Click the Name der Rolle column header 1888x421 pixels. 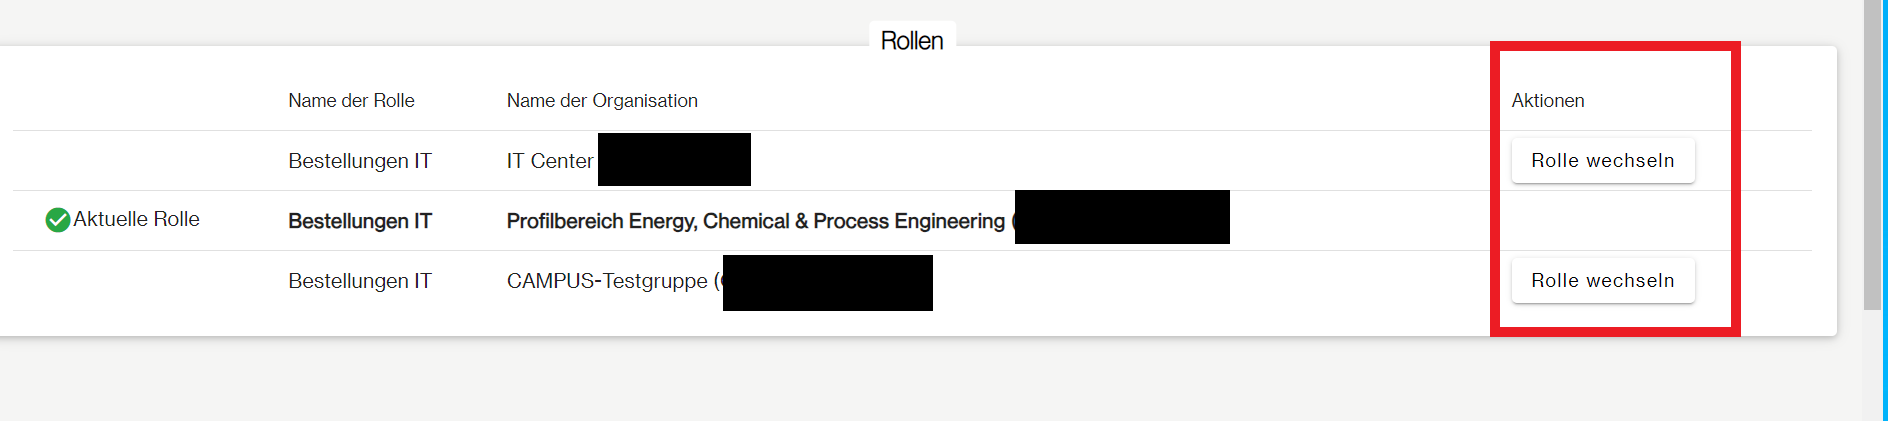pyautogui.click(x=351, y=101)
